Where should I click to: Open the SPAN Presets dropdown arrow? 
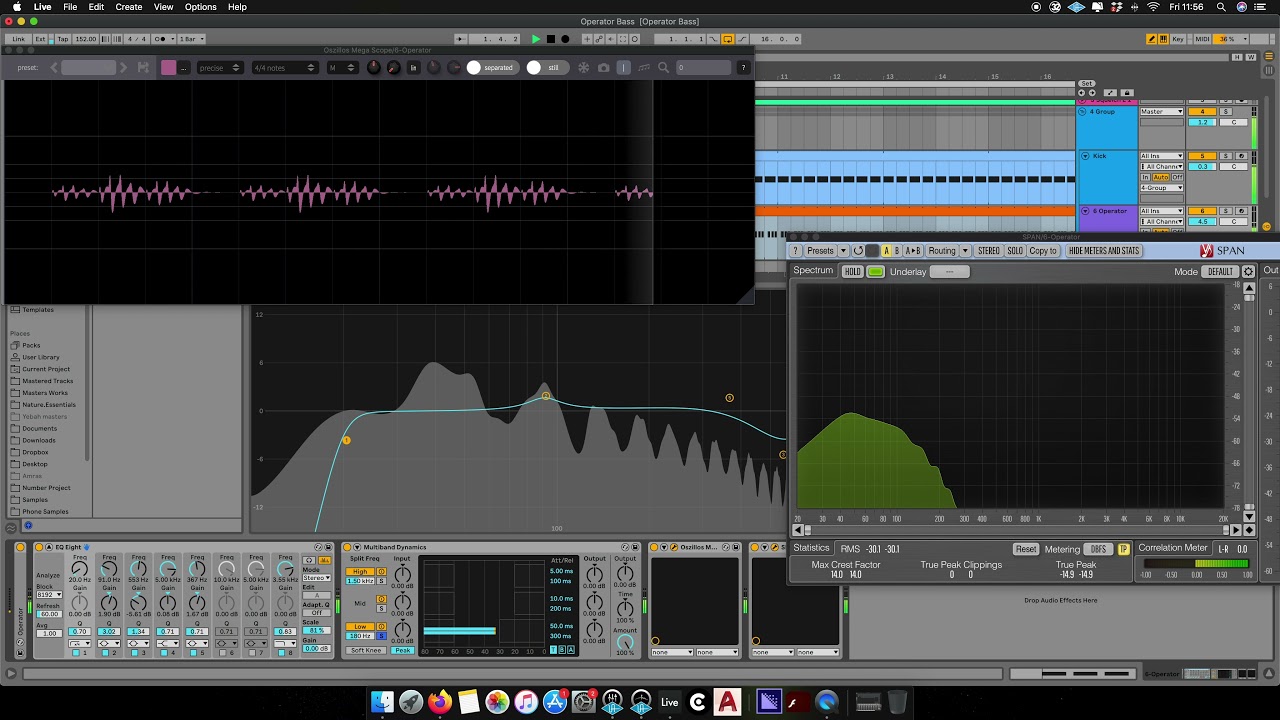tap(843, 251)
